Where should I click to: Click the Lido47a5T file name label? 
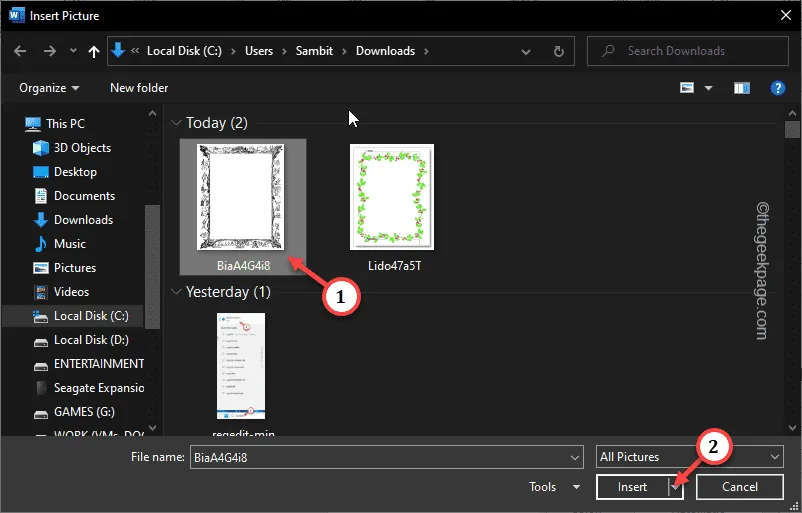click(x=394, y=266)
